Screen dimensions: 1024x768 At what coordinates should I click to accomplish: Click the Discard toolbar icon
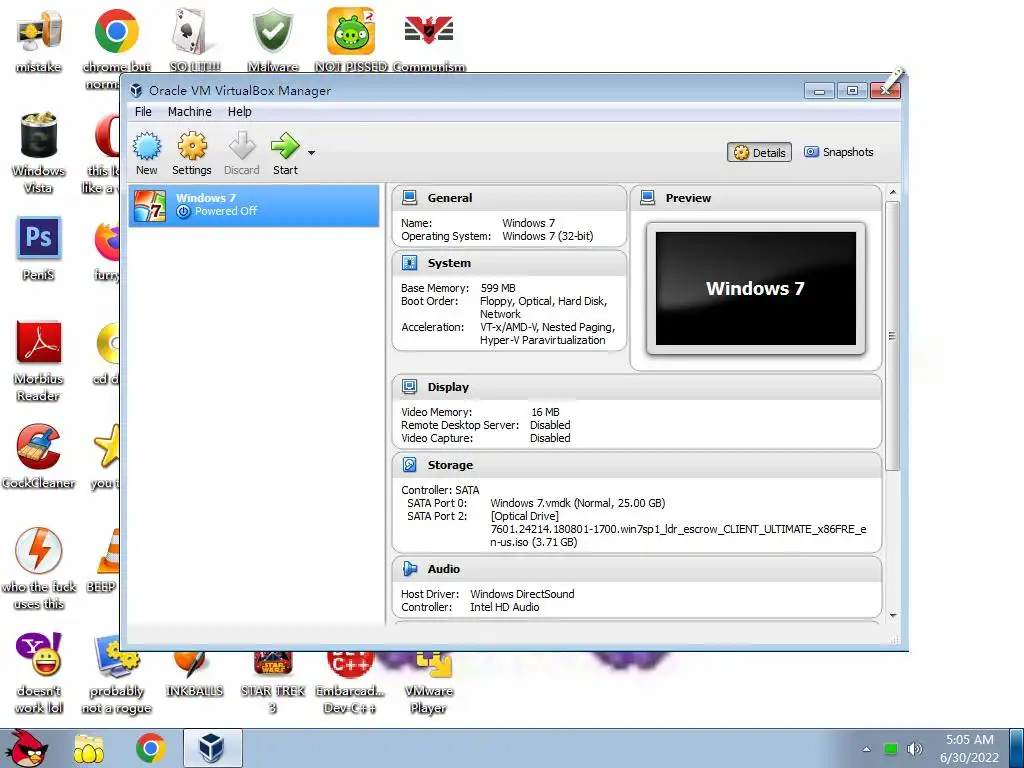242,146
